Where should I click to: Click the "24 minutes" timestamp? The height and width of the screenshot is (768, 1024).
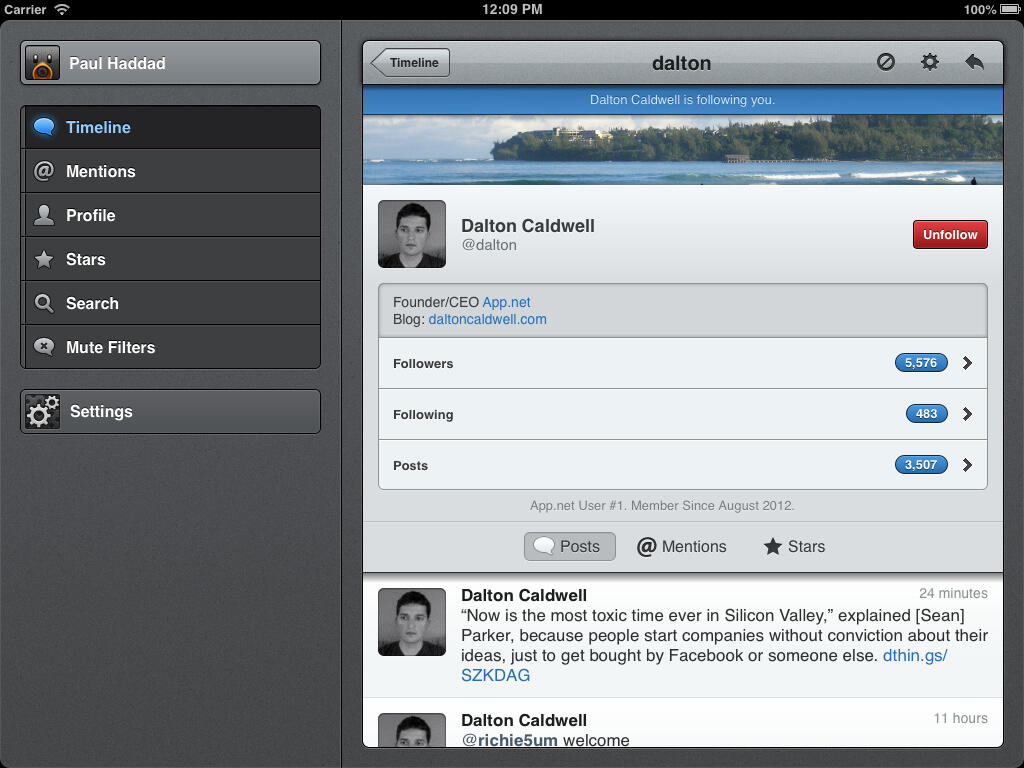(953, 593)
